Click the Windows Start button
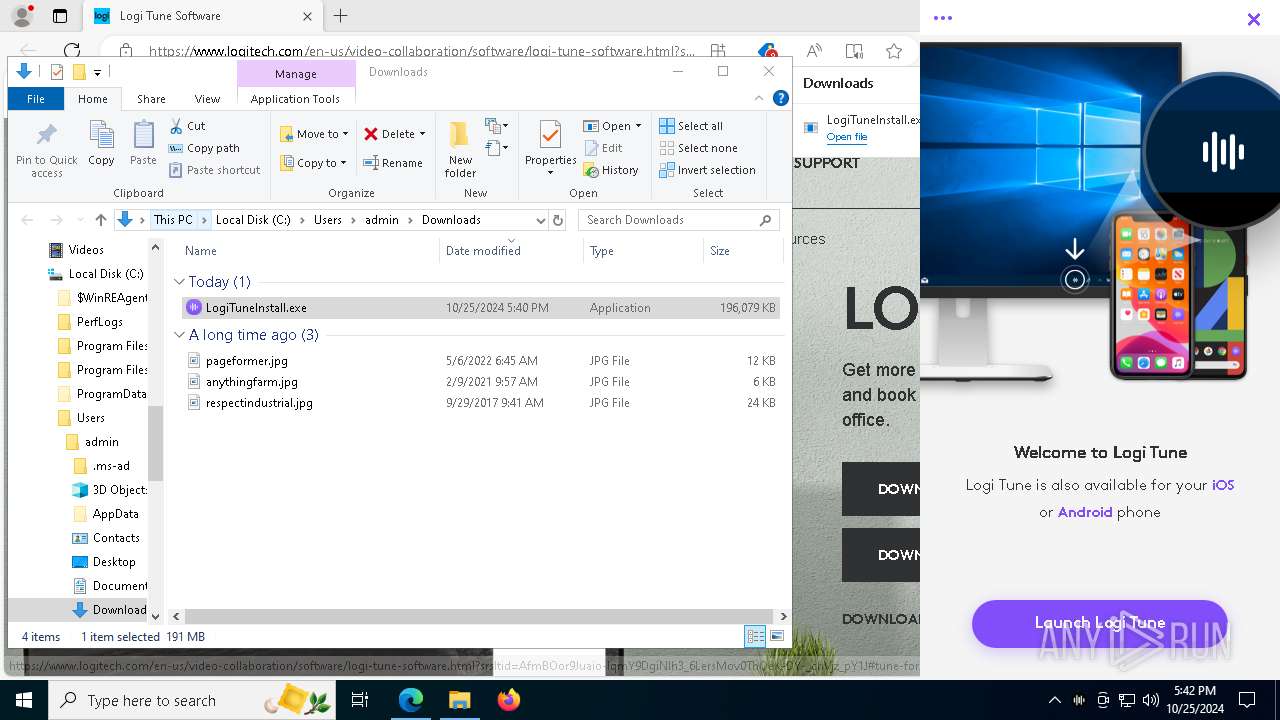This screenshot has width=1280, height=720. [x=24, y=700]
